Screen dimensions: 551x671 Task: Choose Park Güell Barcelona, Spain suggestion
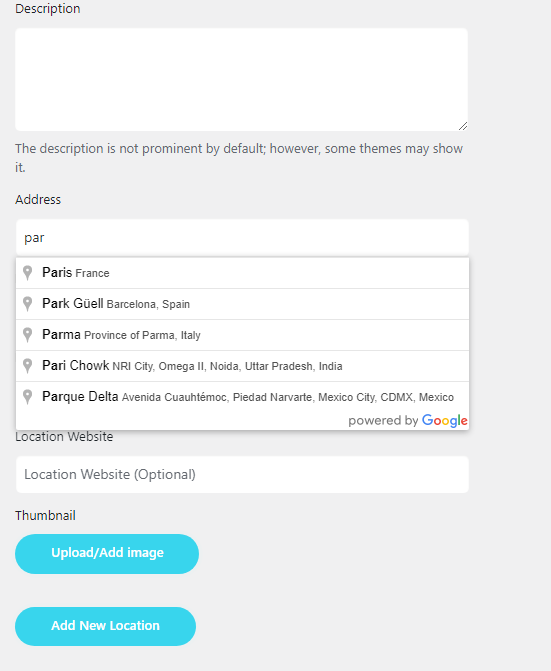point(242,304)
